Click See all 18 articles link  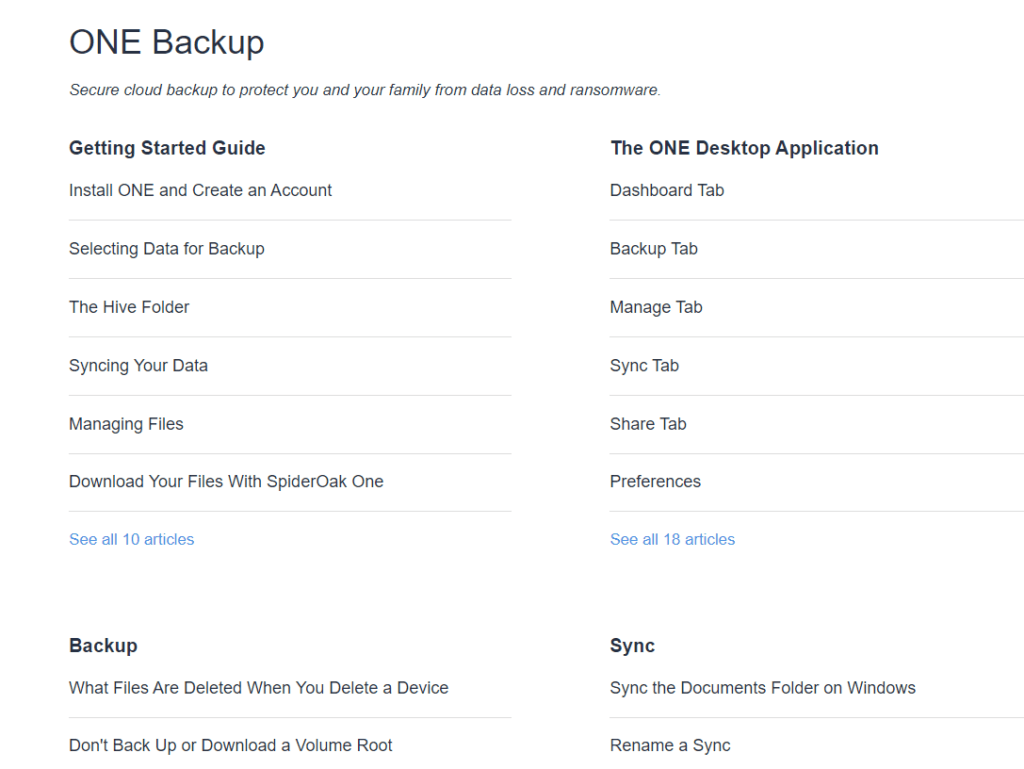point(672,539)
